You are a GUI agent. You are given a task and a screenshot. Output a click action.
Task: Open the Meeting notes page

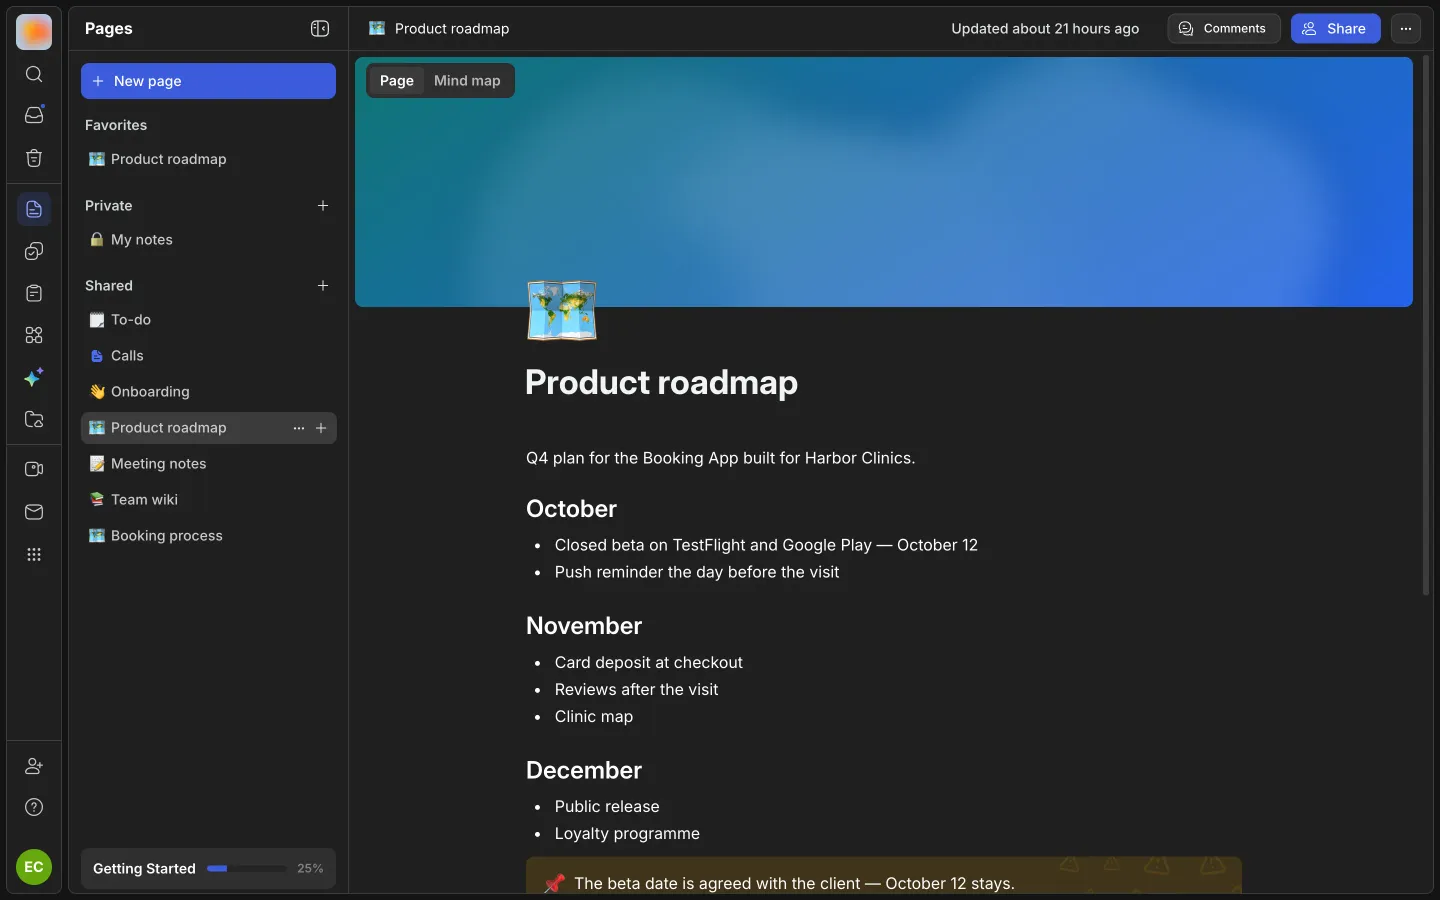pyautogui.click(x=208, y=464)
